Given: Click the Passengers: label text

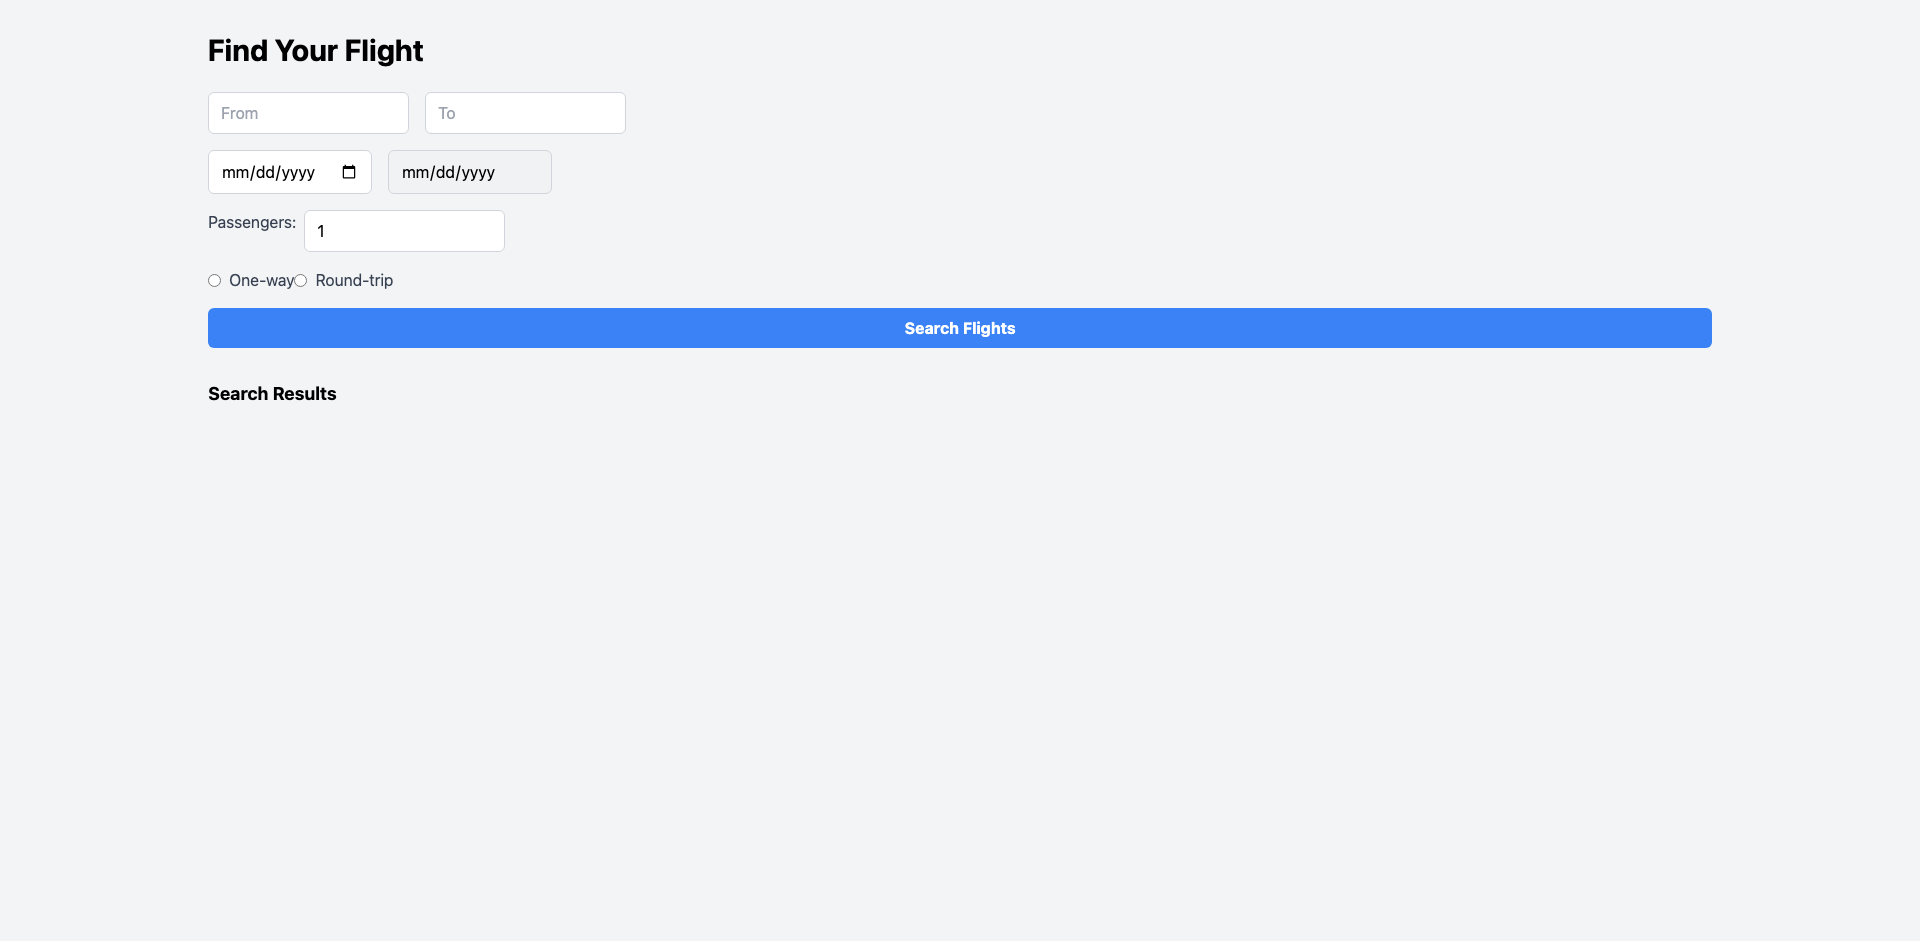Looking at the screenshot, I should pyautogui.click(x=252, y=222).
